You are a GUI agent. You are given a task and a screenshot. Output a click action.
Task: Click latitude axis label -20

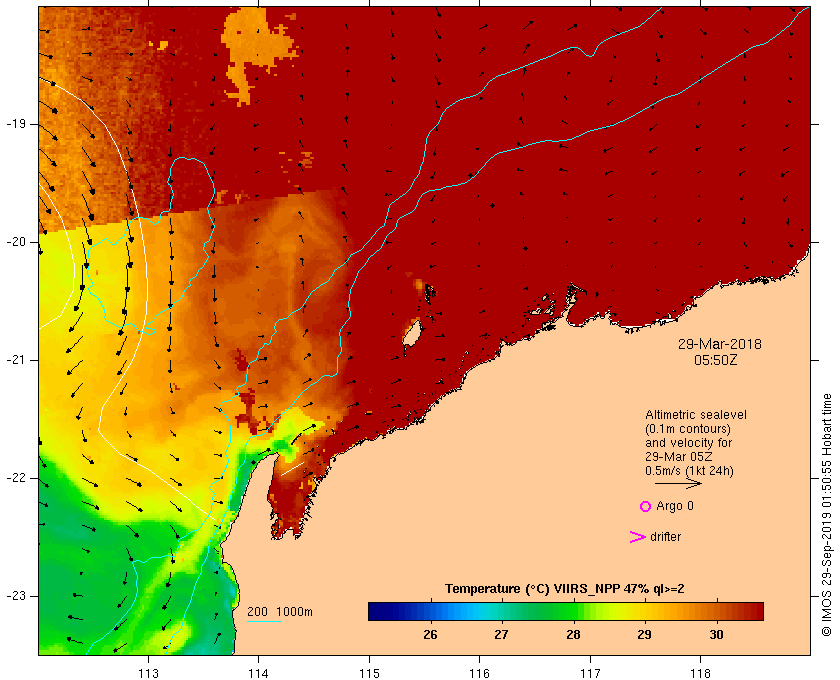tap(16, 242)
